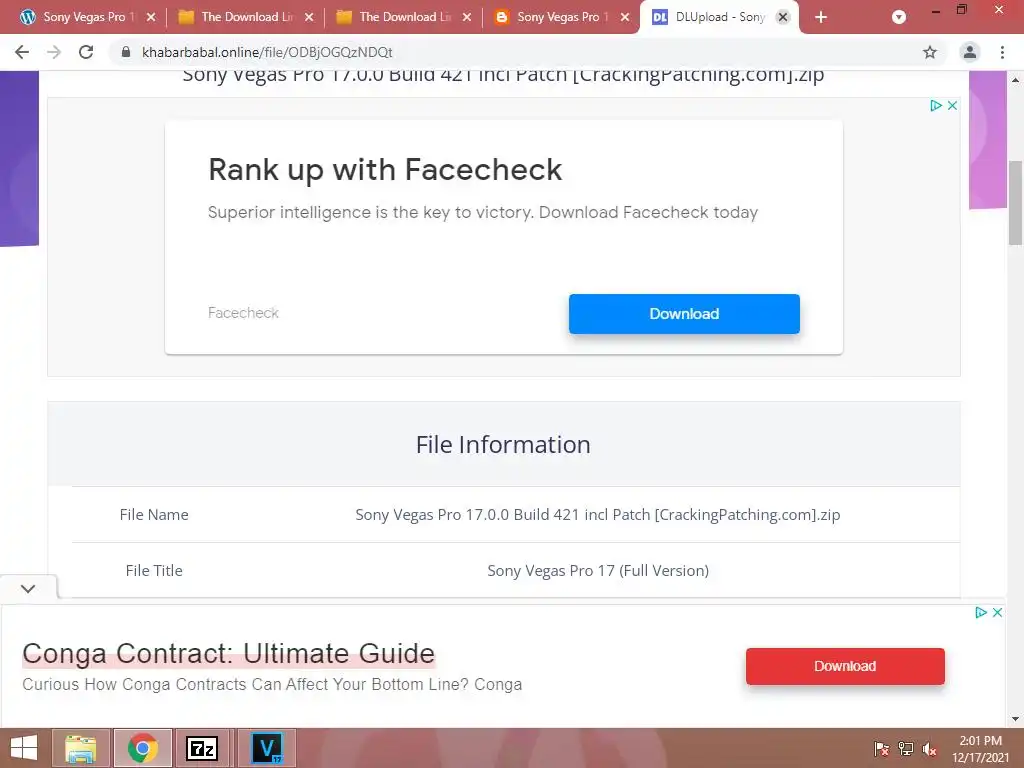The image size is (1024, 768).
Task: Collapse the bottom ad with chevron
Action: pos(28,588)
